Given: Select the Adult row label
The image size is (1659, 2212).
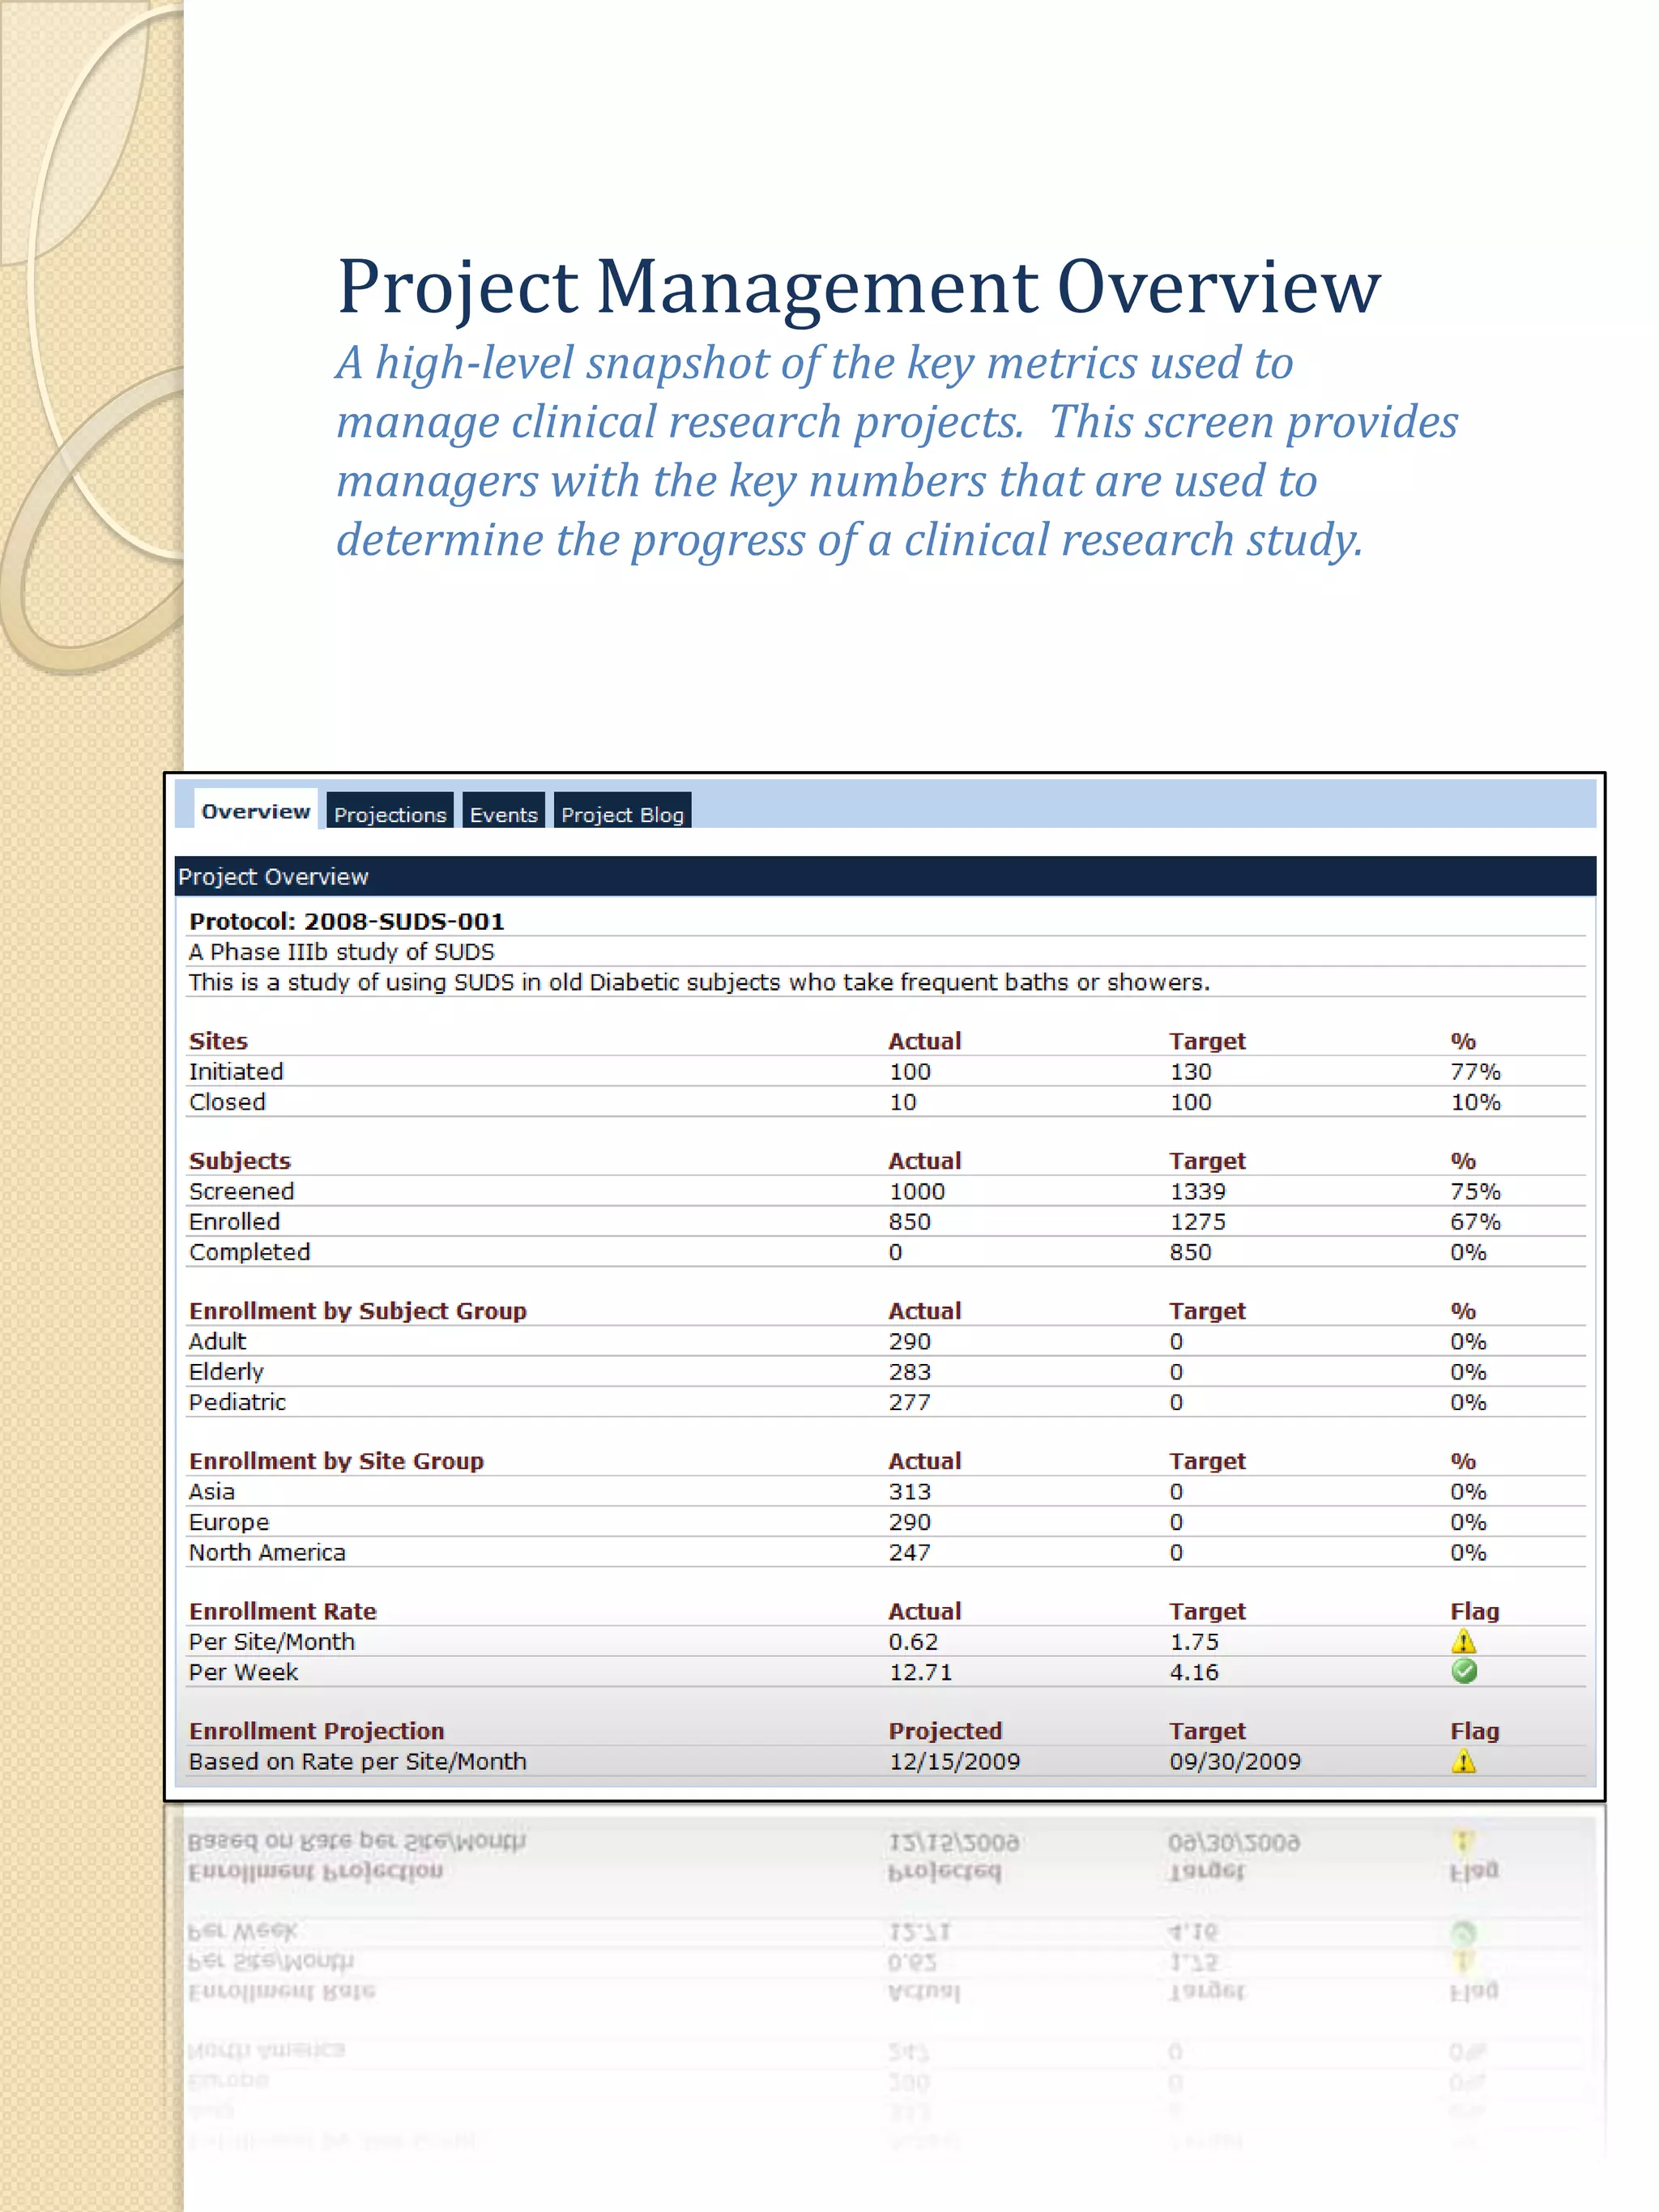Looking at the screenshot, I should (217, 1341).
